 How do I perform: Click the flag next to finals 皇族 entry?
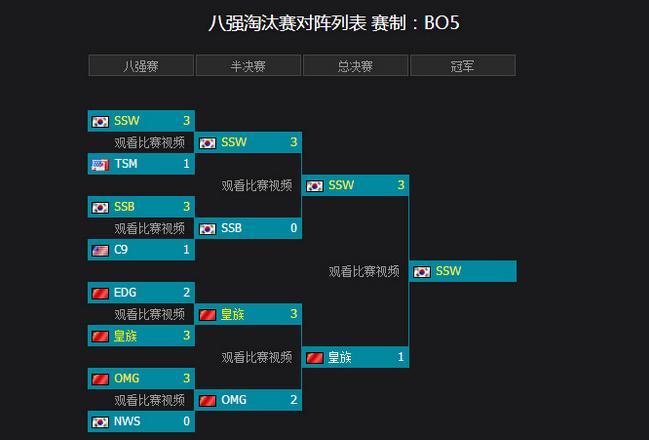pyautogui.click(x=314, y=357)
